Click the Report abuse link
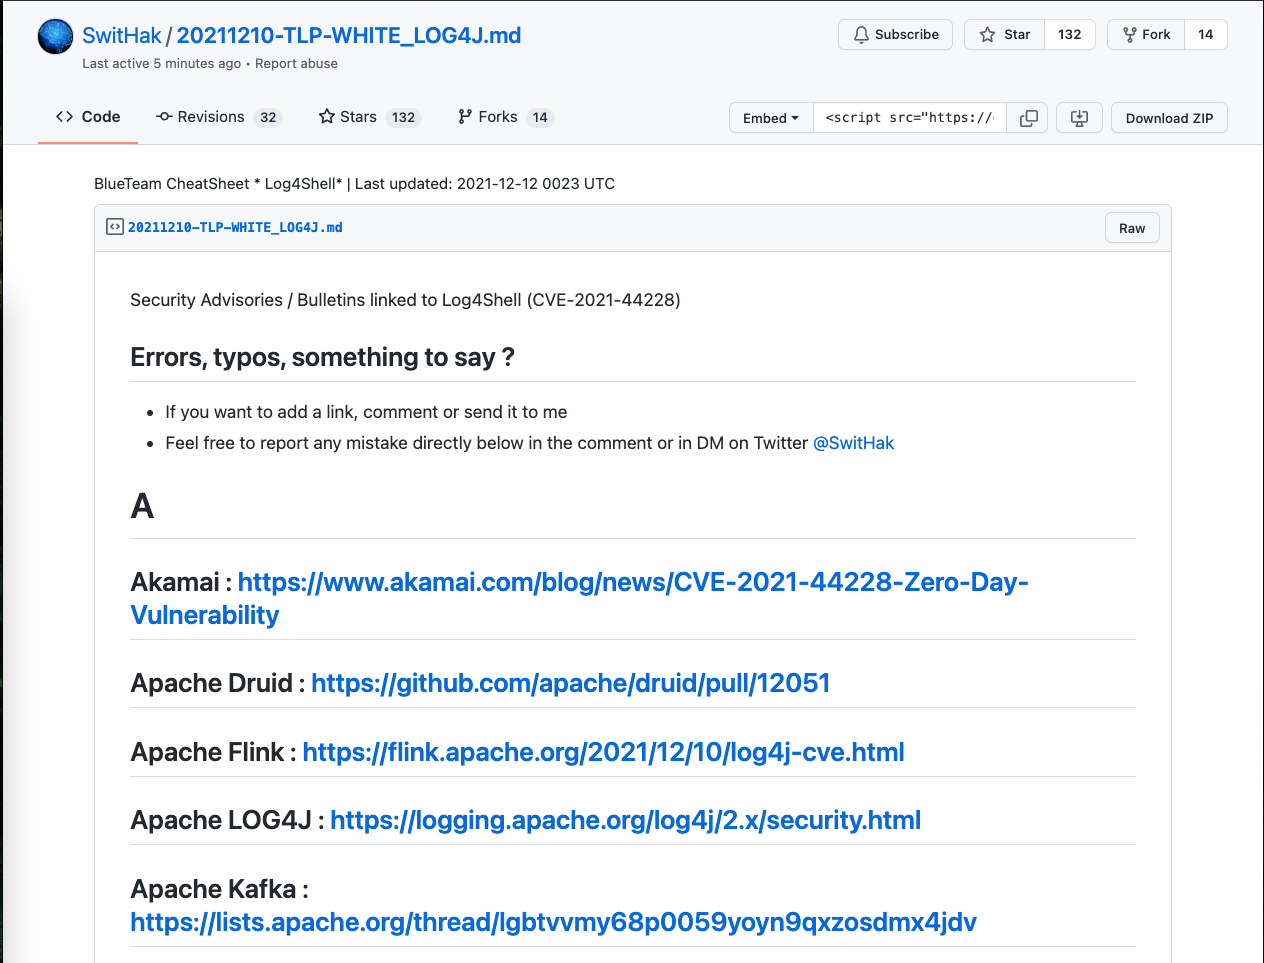1264x963 pixels. [x=296, y=64]
